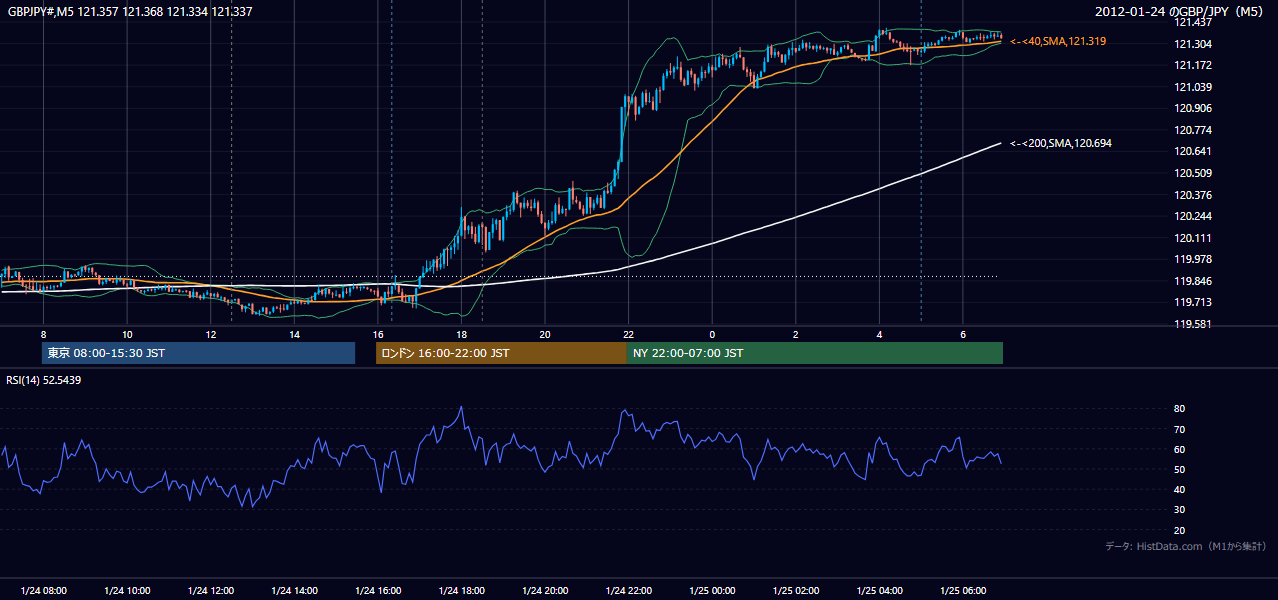Click the 東京 08:00-15:30 JST session bar
The height and width of the screenshot is (600, 1278).
click(198, 353)
